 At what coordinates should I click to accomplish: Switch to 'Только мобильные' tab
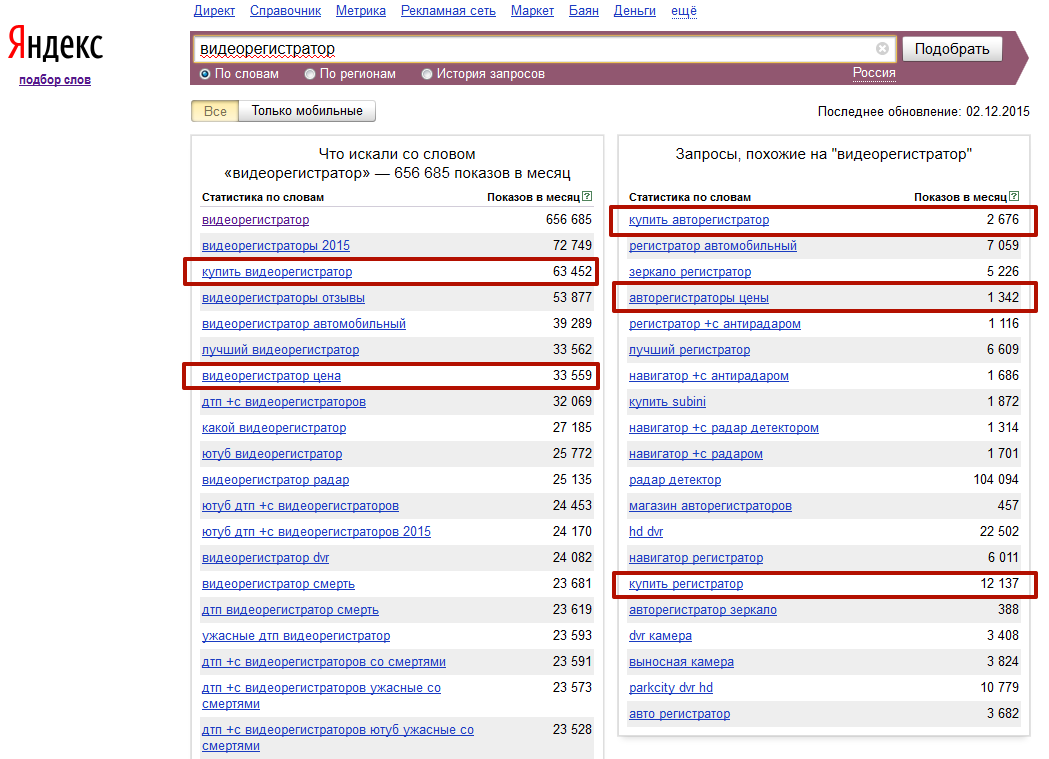click(x=307, y=111)
